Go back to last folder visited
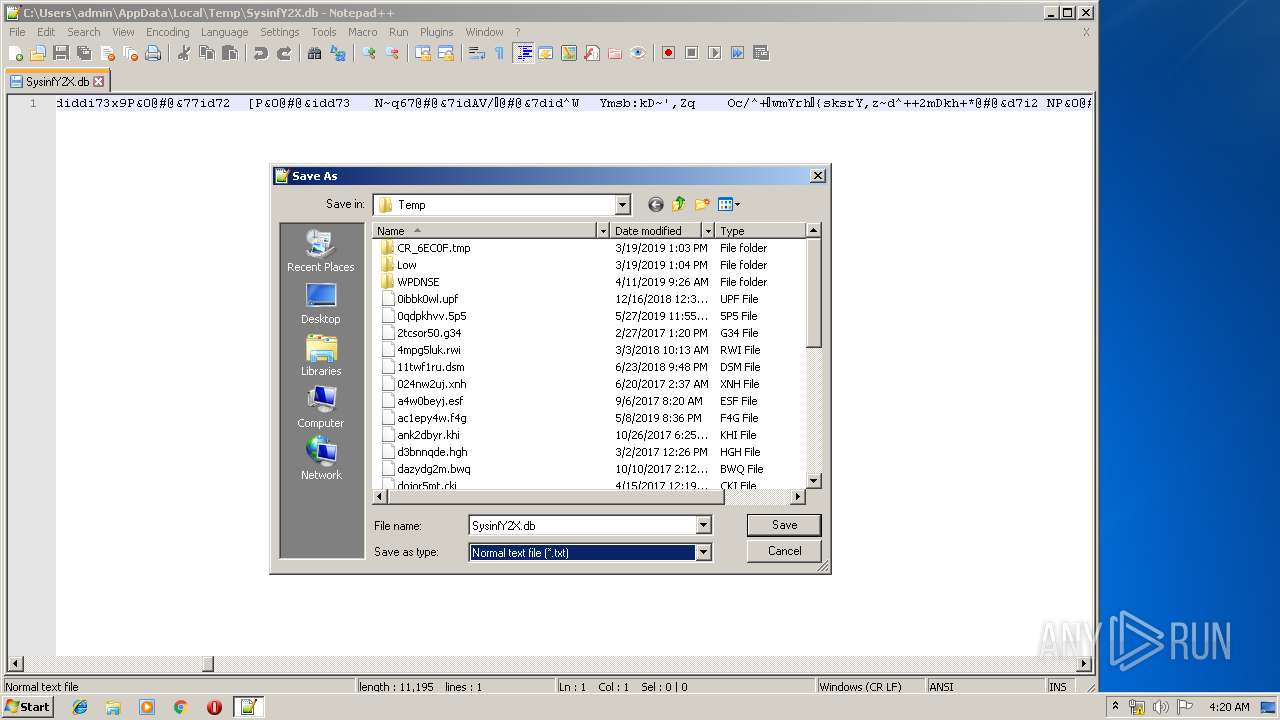 pos(655,204)
